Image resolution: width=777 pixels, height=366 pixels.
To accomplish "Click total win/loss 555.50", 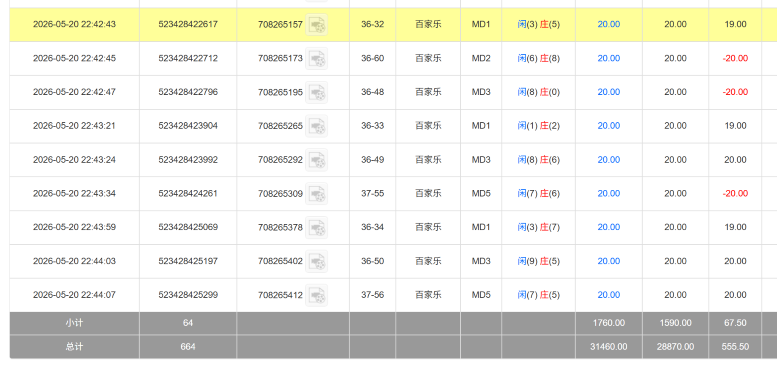I will (735, 347).
